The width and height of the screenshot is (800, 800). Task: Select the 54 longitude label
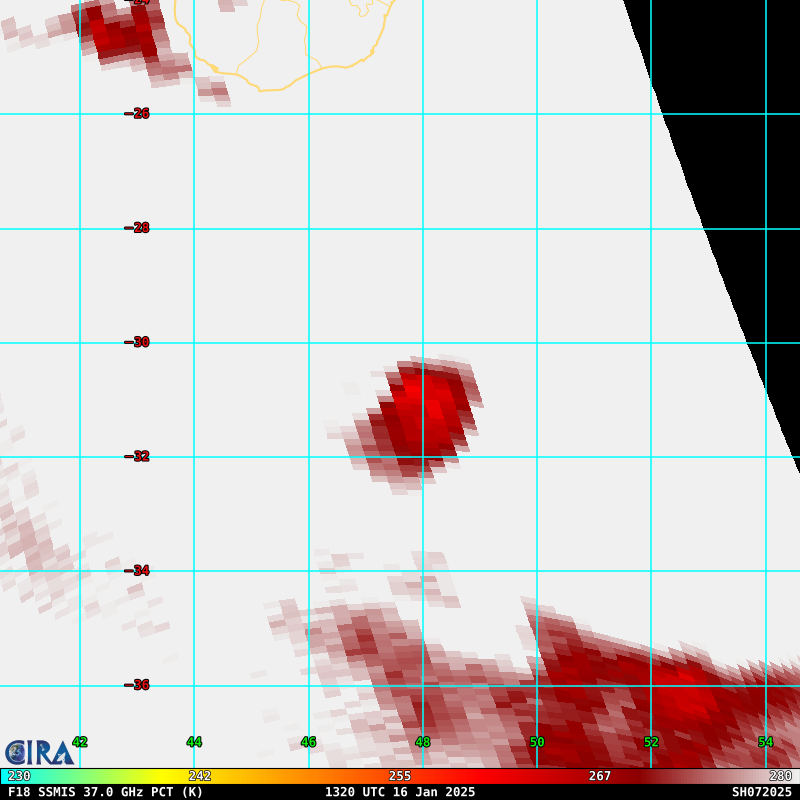click(765, 742)
